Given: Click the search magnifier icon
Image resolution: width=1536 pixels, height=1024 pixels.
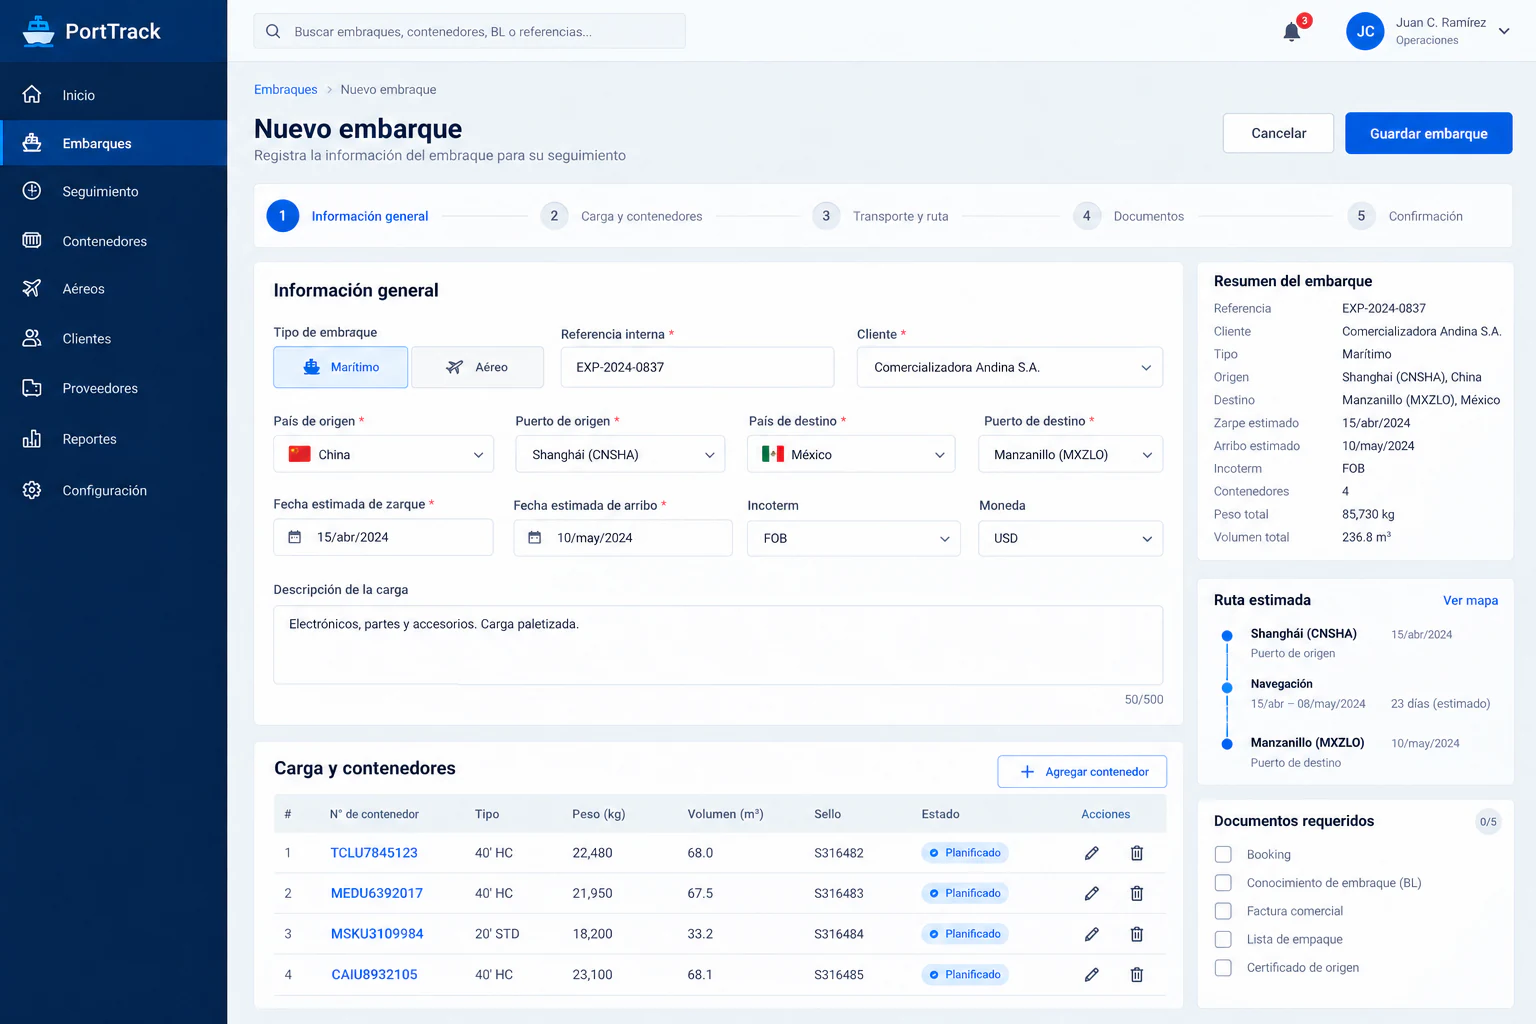Looking at the screenshot, I should coord(273,31).
